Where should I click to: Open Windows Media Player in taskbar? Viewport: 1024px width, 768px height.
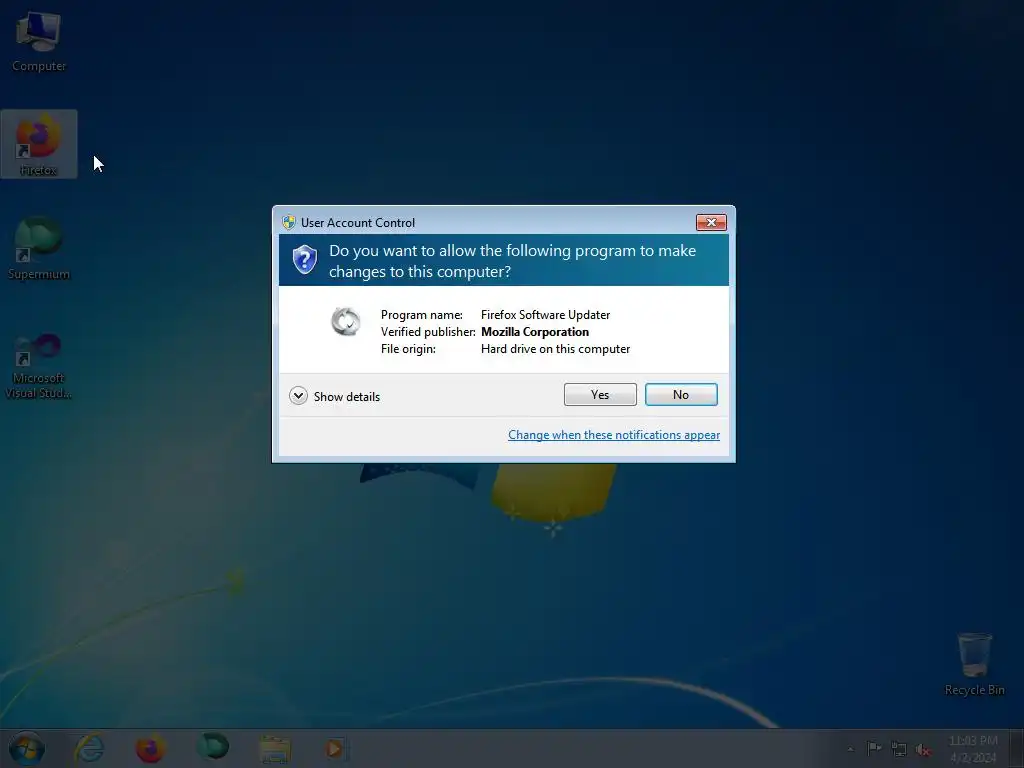[x=336, y=749]
